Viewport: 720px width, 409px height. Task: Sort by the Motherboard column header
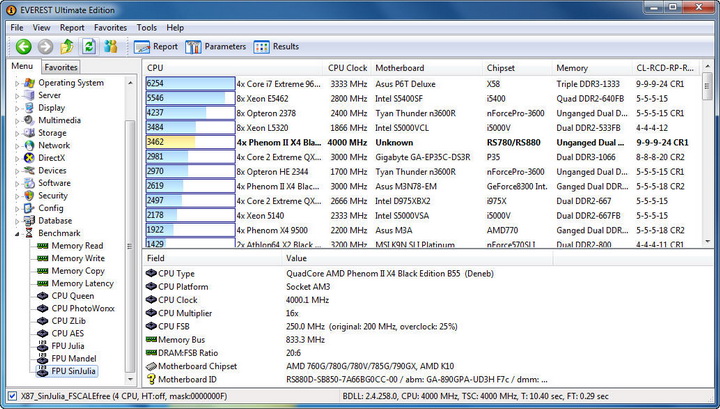tap(427, 68)
